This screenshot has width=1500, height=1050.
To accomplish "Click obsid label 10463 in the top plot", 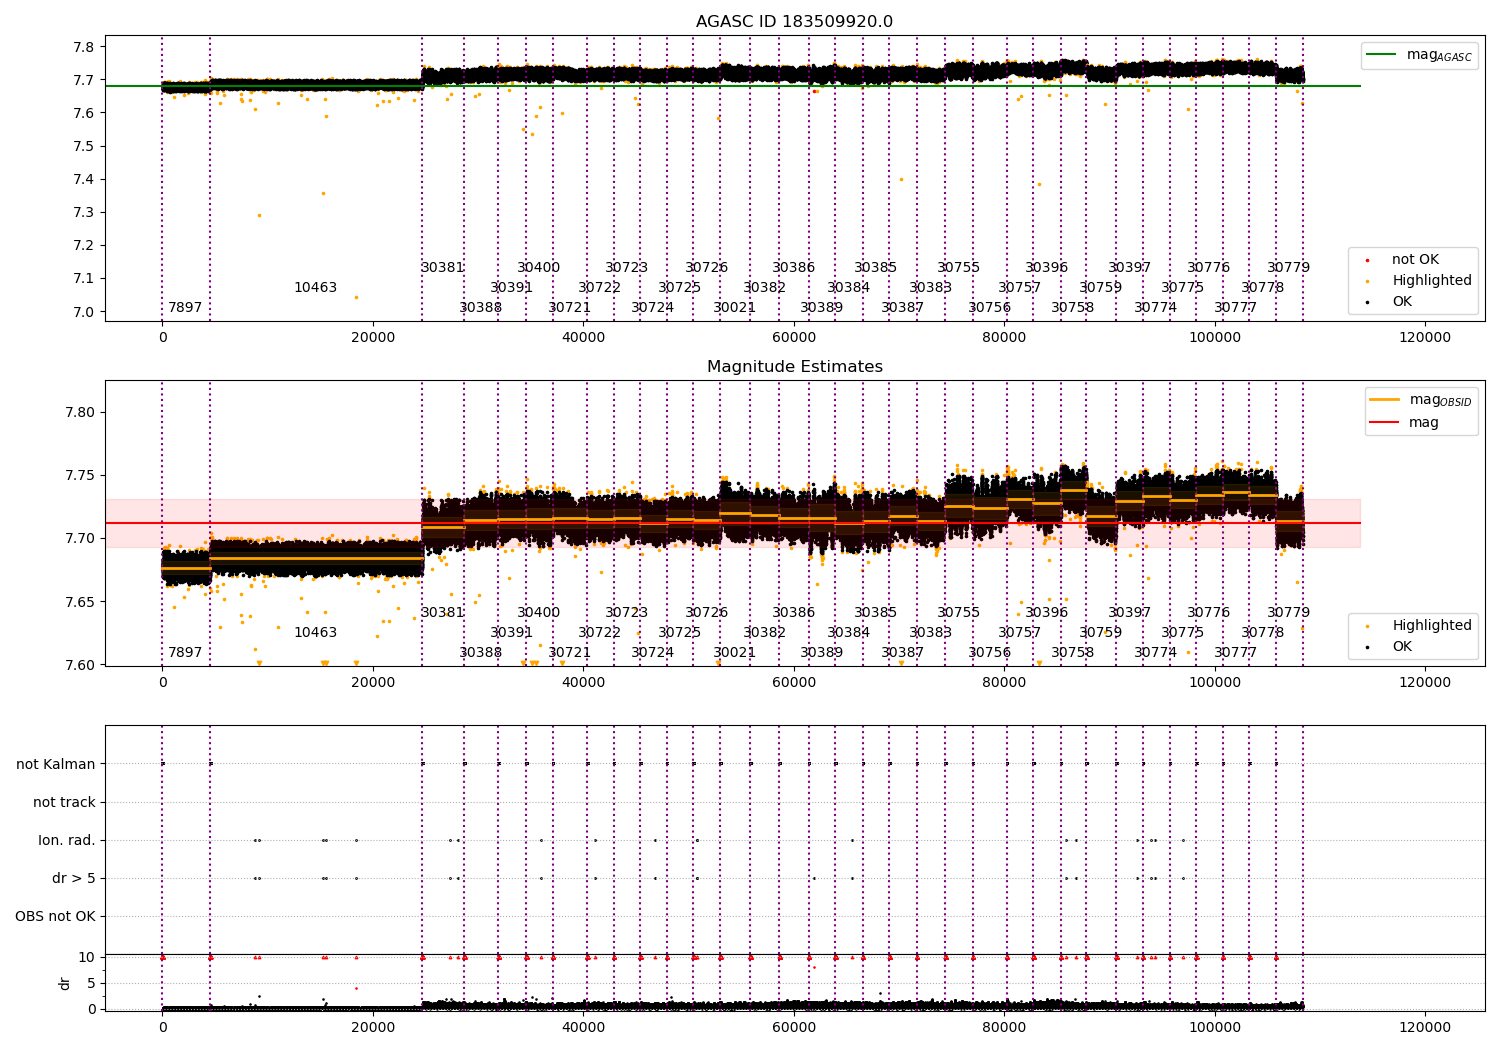I will [315, 288].
